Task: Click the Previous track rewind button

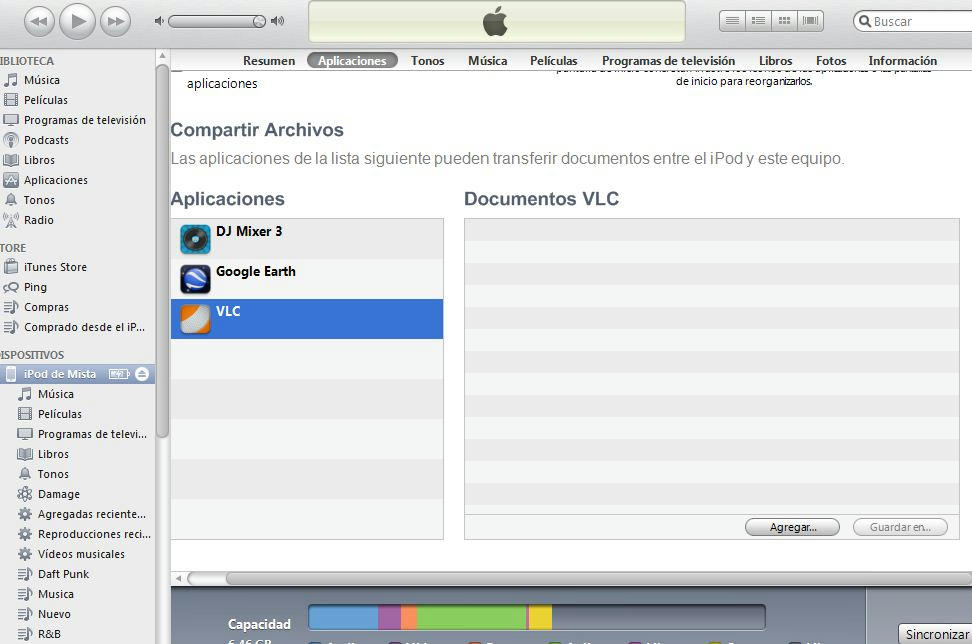Action: (38, 22)
